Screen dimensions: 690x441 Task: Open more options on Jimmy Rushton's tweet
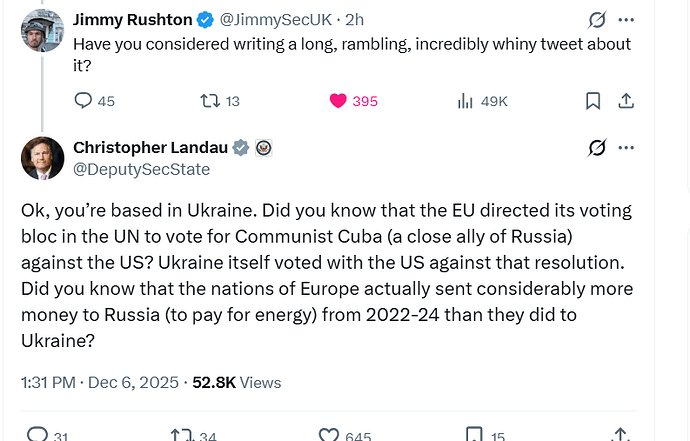(x=627, y=19)
